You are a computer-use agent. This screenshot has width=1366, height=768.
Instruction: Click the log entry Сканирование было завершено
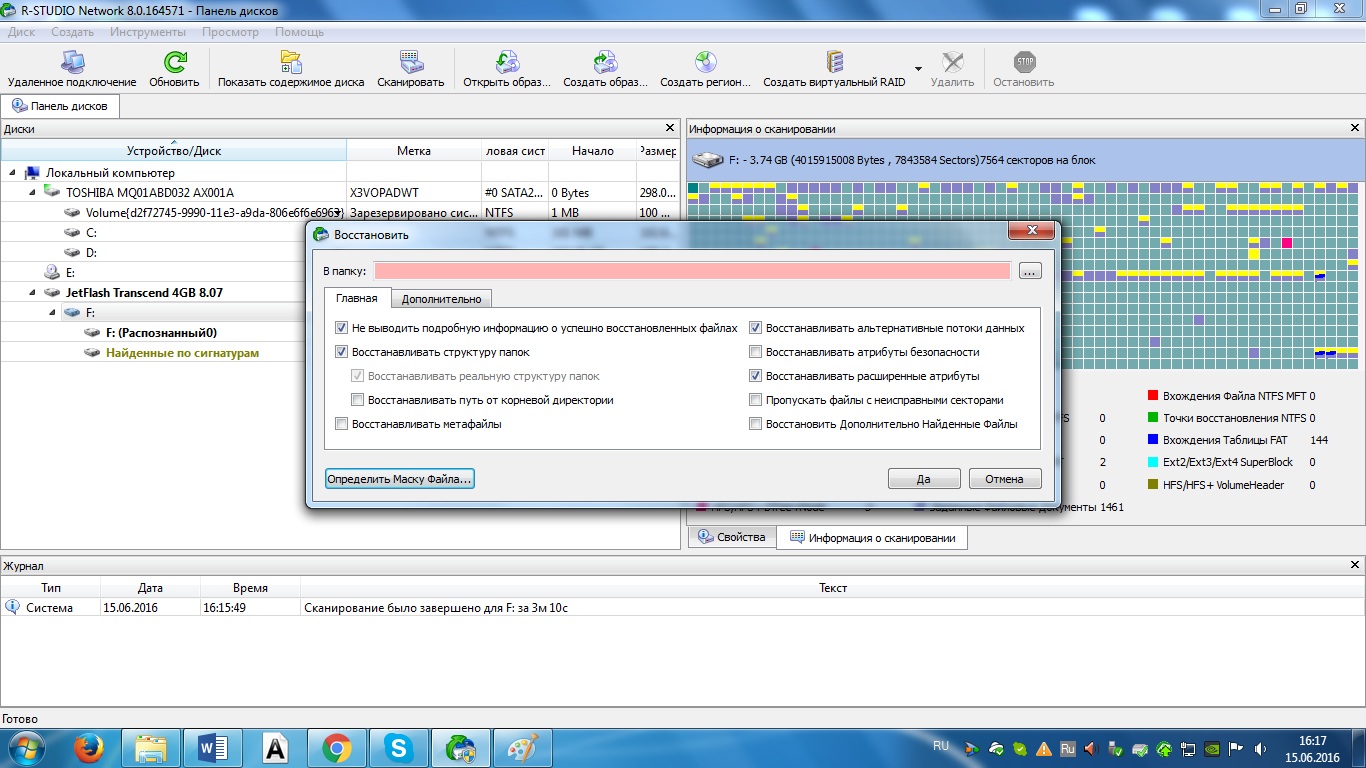tap(435, 607)
